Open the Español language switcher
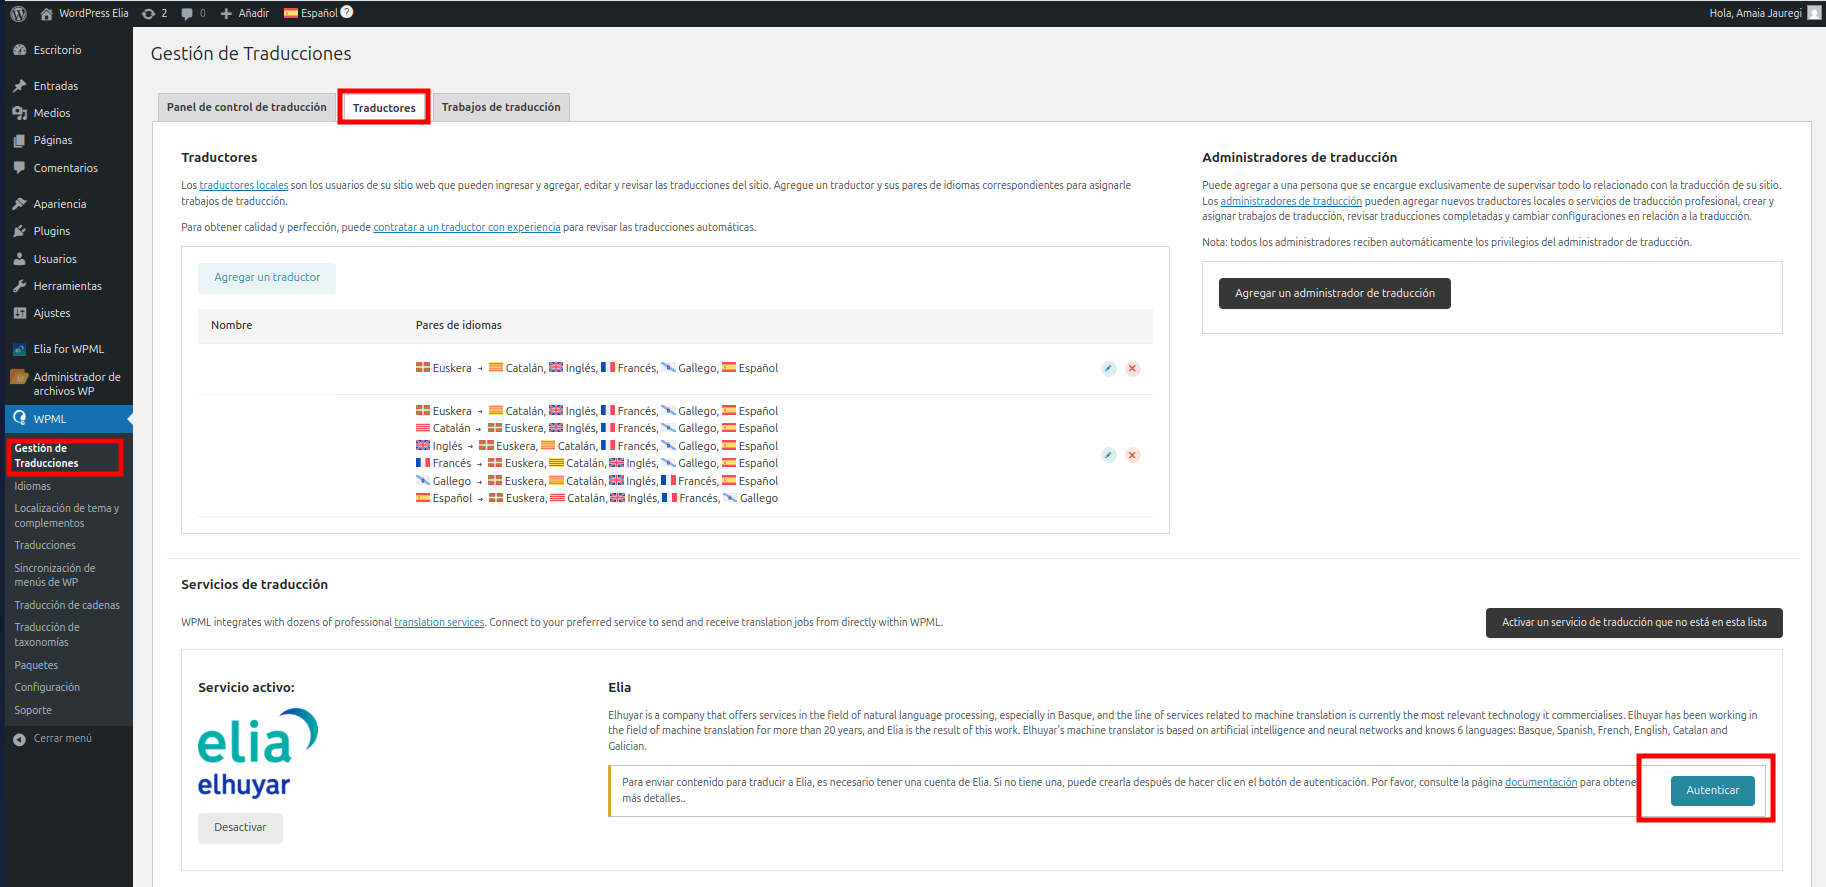1826x887 pixels. click(x=311, y=13)
